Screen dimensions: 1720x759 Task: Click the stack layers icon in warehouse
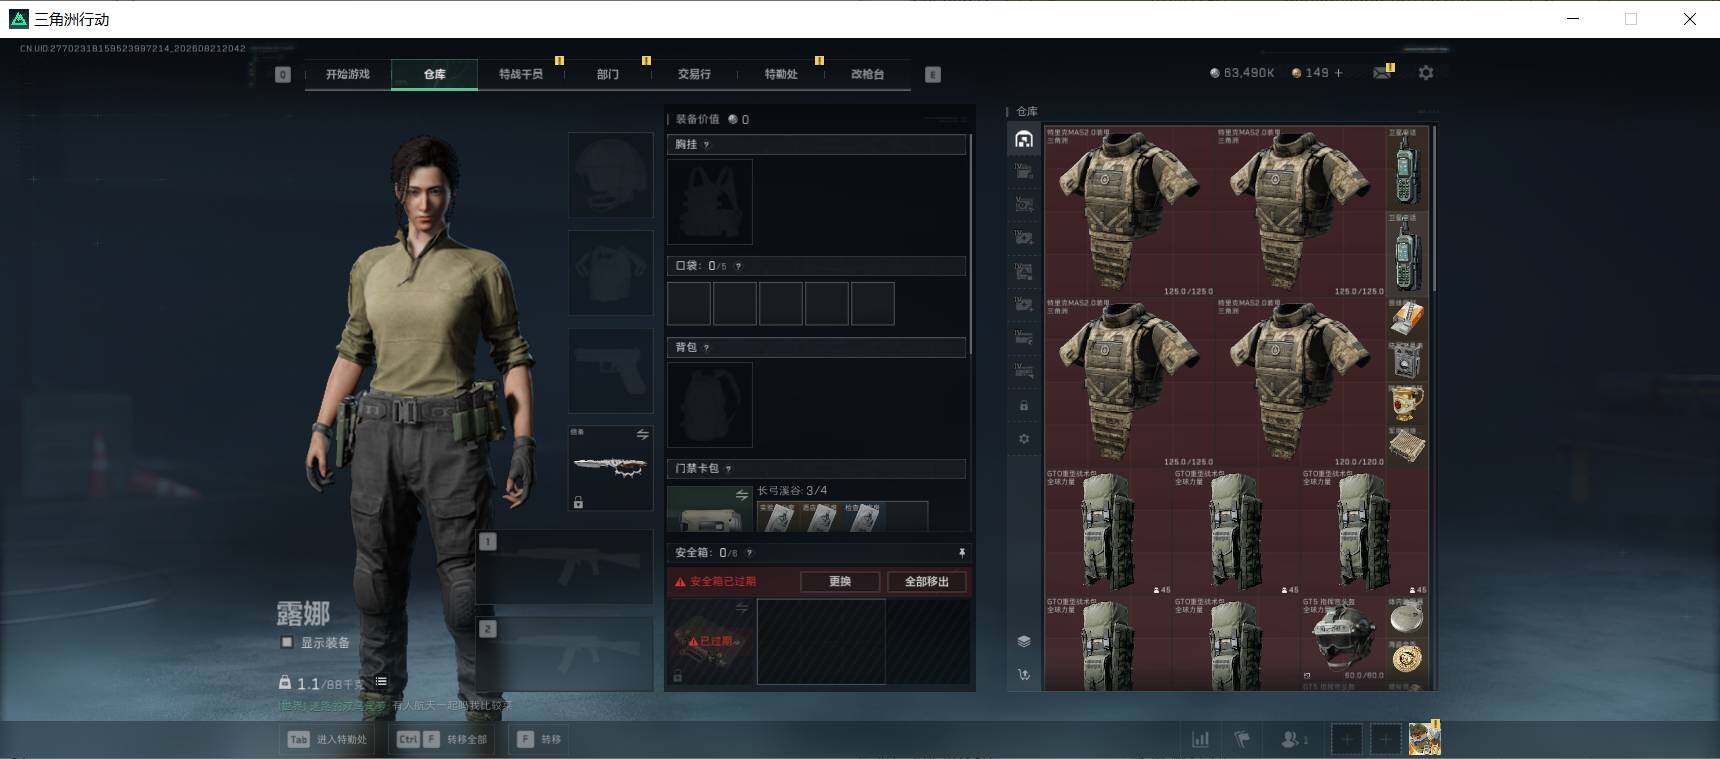1024,641
